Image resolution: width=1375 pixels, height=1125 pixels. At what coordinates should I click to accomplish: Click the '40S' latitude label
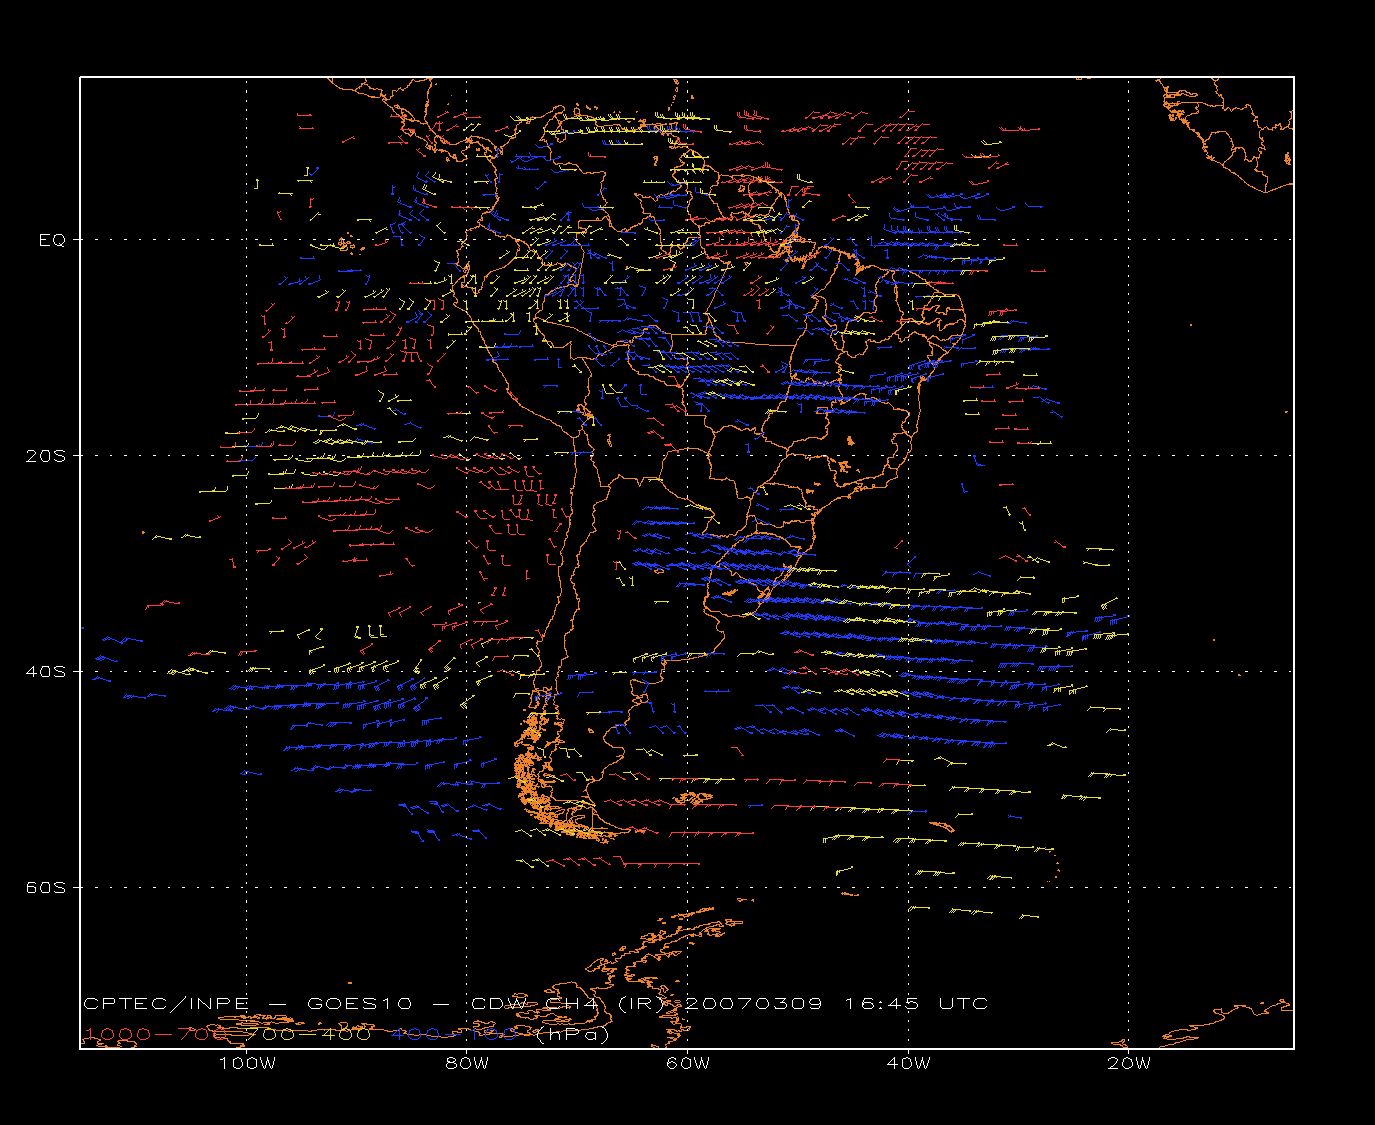click(x=45, y=672)
